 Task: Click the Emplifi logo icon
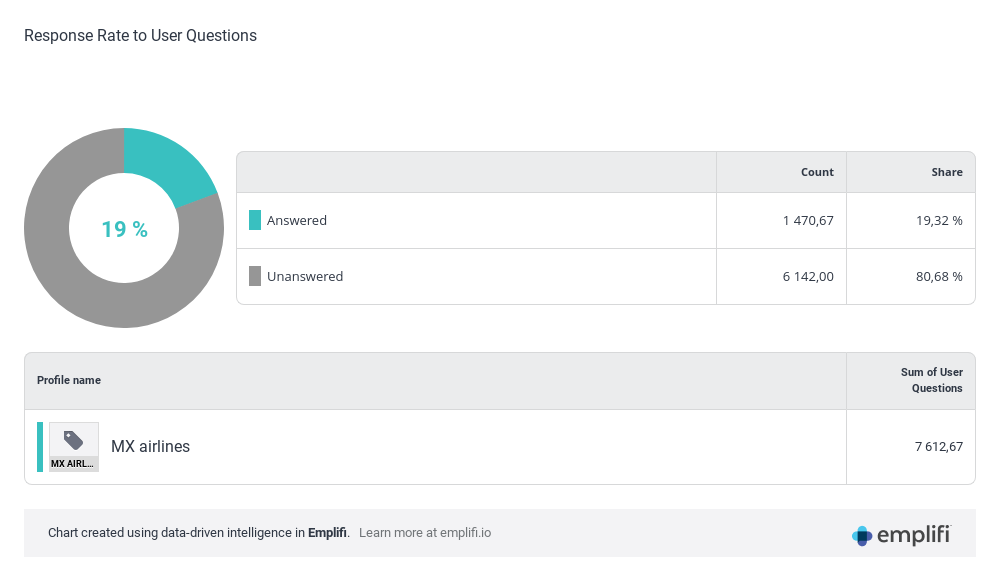click(862, 536)
